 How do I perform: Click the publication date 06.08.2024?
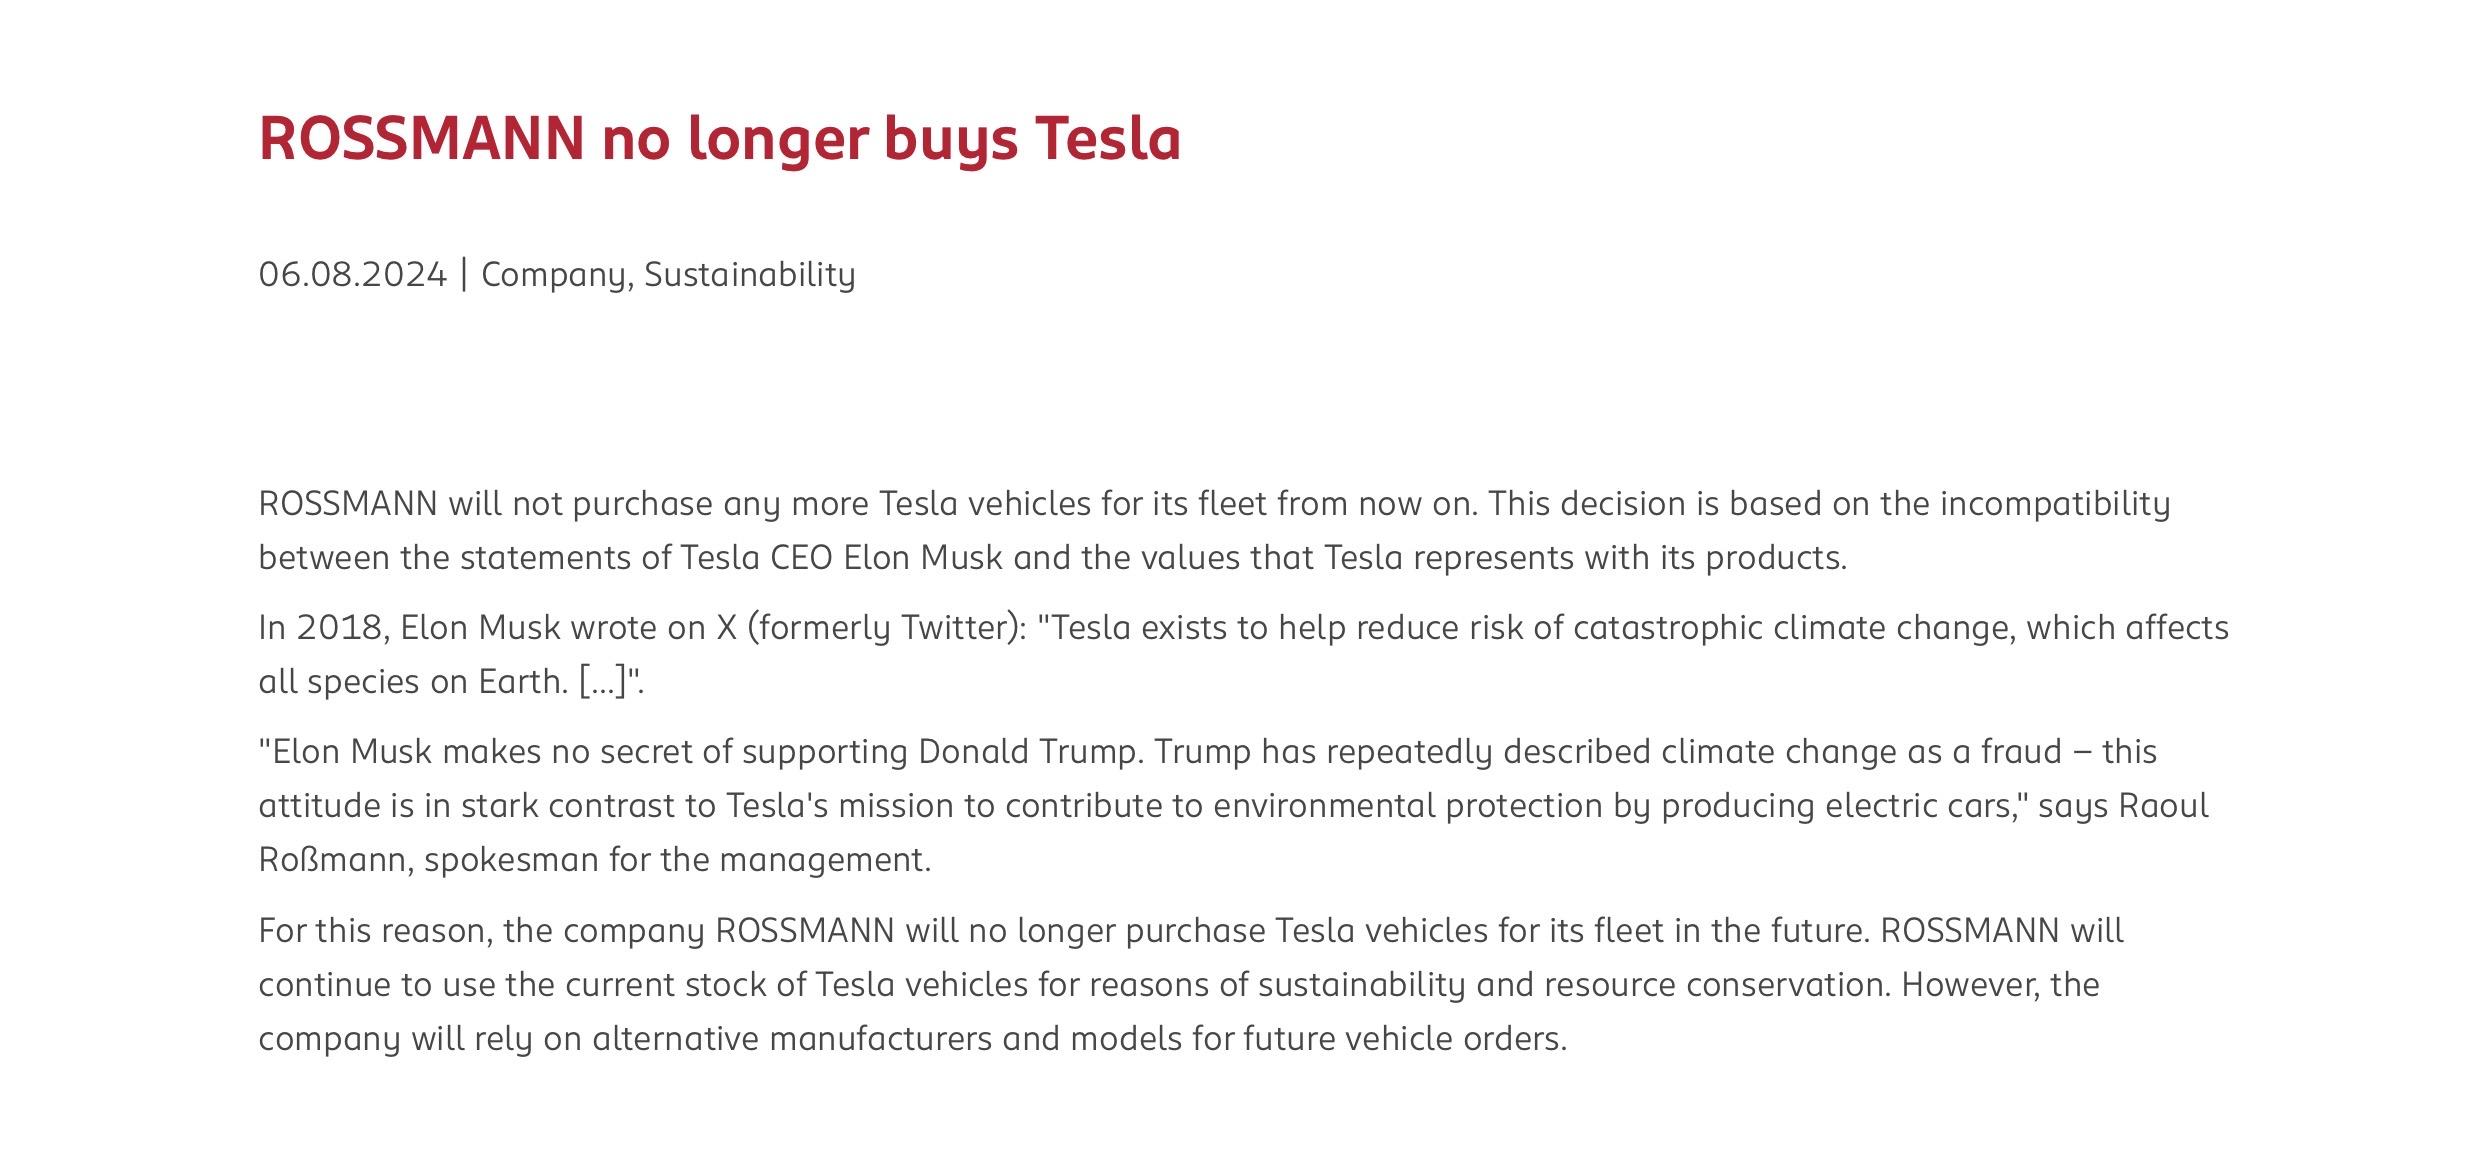tap(352, 274)
